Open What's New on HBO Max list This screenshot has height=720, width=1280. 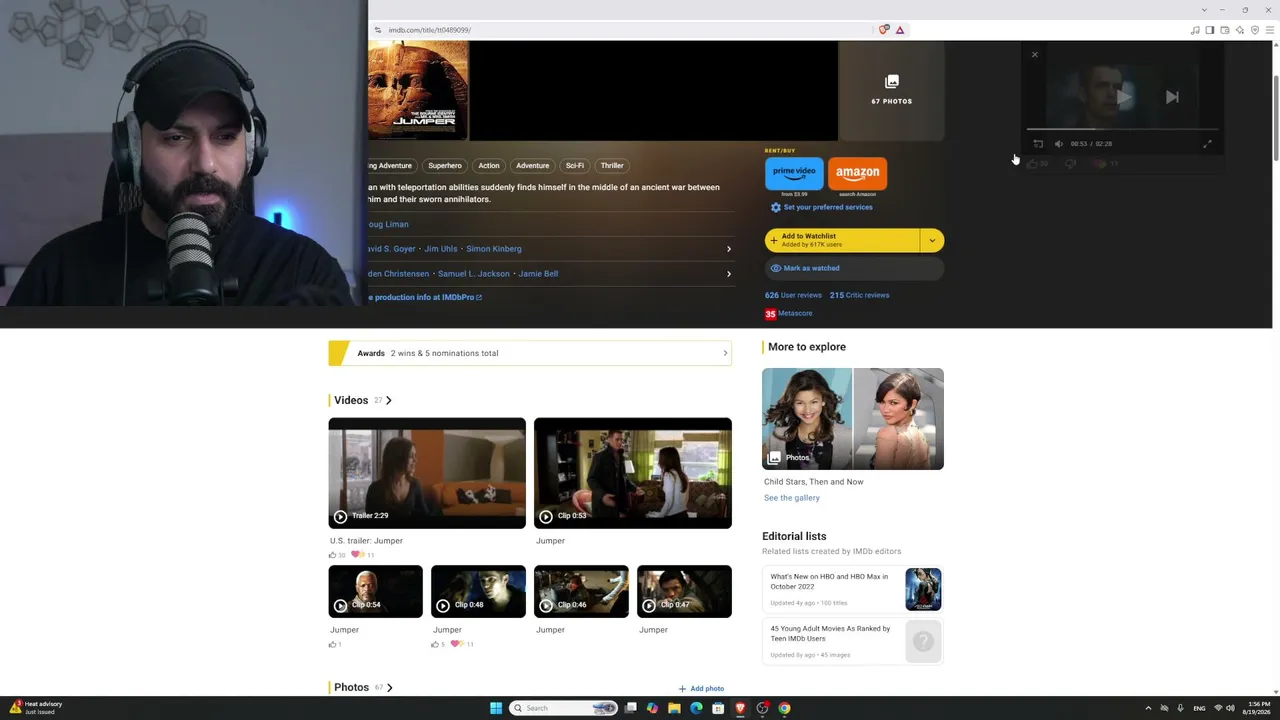click(853, 590)
